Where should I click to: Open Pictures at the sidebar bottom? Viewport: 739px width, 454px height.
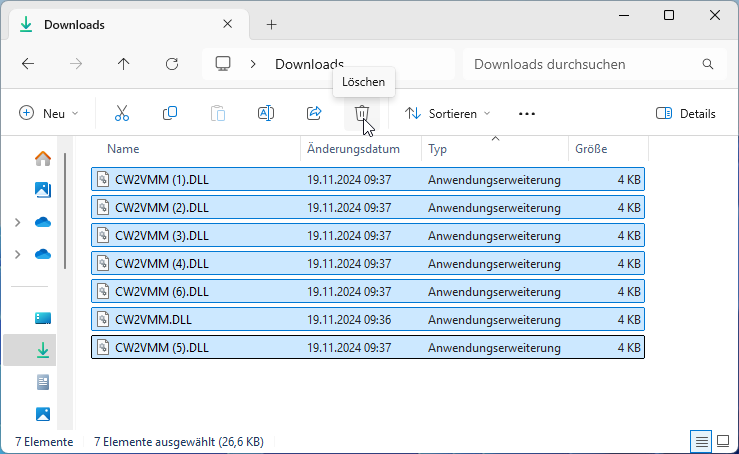(x=43, y=414)
